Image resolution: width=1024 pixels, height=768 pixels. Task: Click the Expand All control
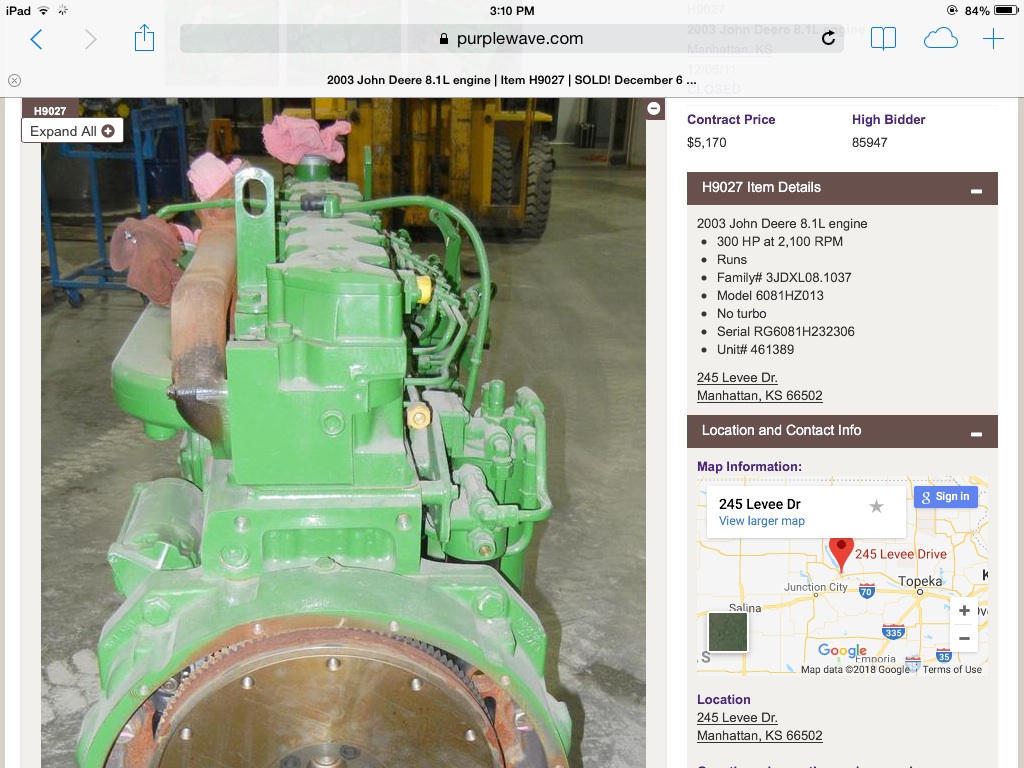70,130
